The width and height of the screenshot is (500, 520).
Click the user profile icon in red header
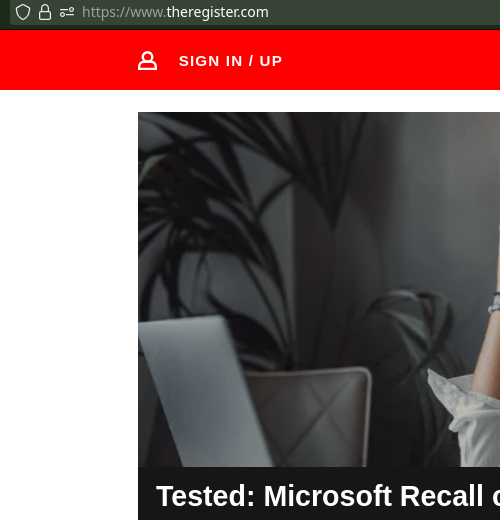click(147, 61)
